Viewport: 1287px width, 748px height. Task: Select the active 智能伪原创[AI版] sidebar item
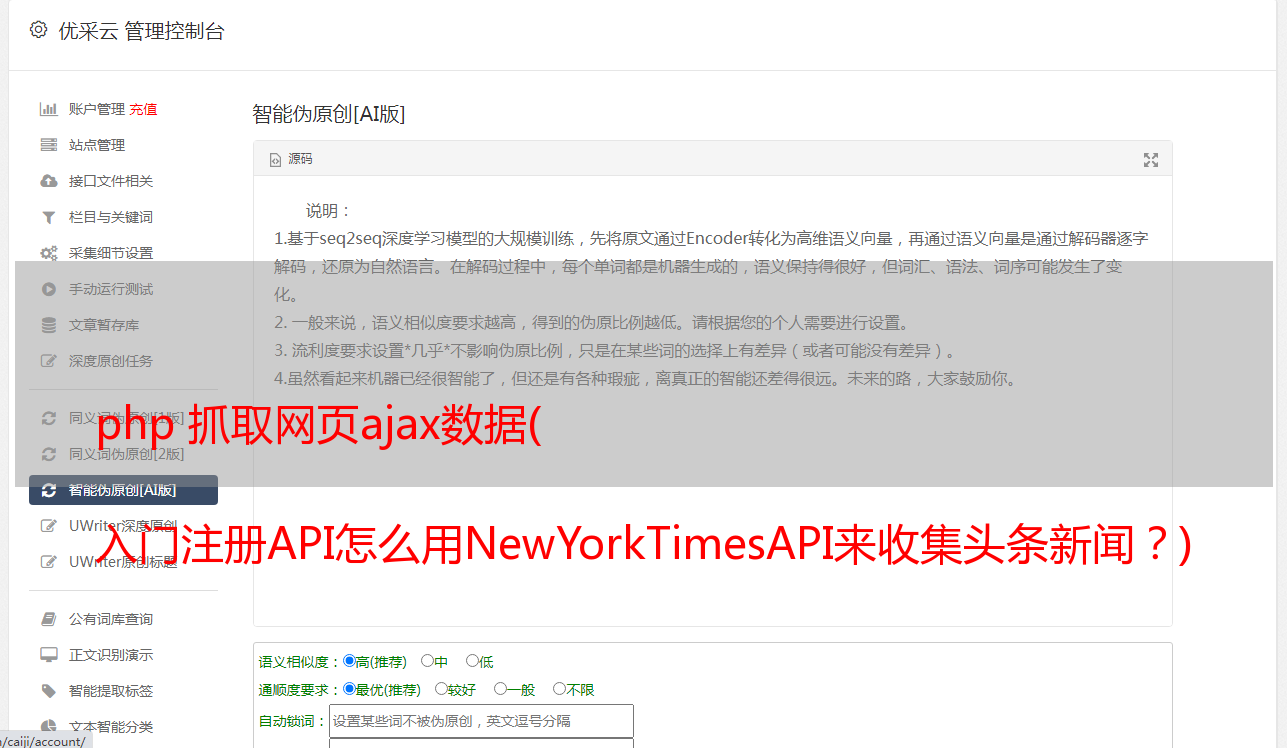point(123,490)
